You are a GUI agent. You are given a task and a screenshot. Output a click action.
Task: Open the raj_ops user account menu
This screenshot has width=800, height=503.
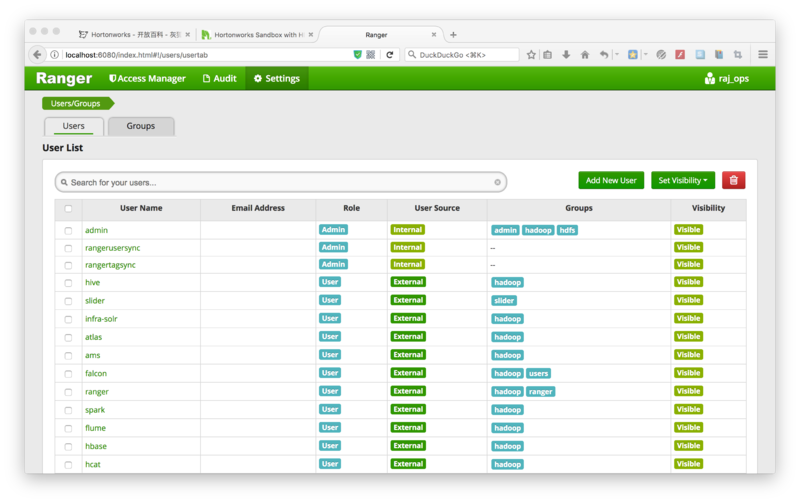pyautogui.click(x=727, y=78)
